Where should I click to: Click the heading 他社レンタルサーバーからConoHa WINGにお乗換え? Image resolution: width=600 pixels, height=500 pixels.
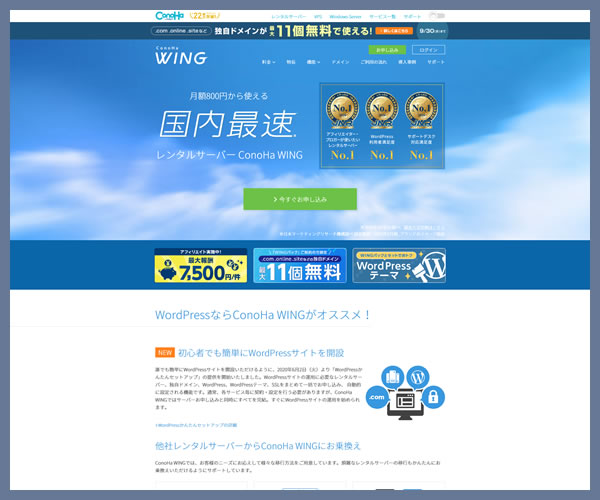coord(258,446)
